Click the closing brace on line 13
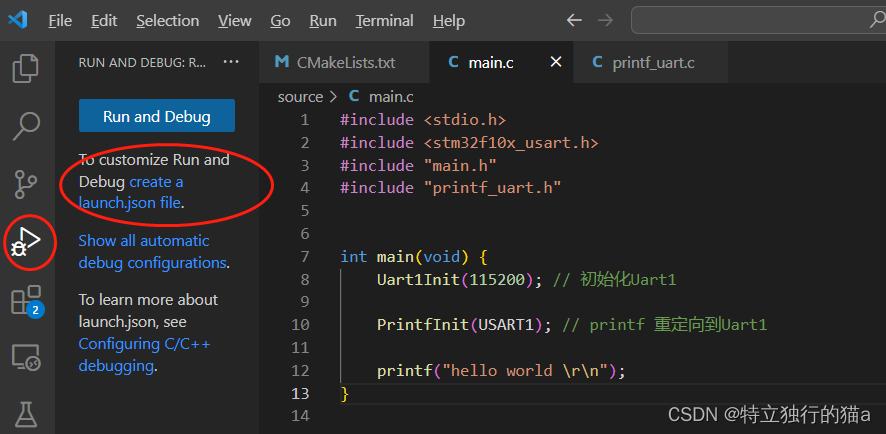The image size is (886, 434). tap(345, 394)
